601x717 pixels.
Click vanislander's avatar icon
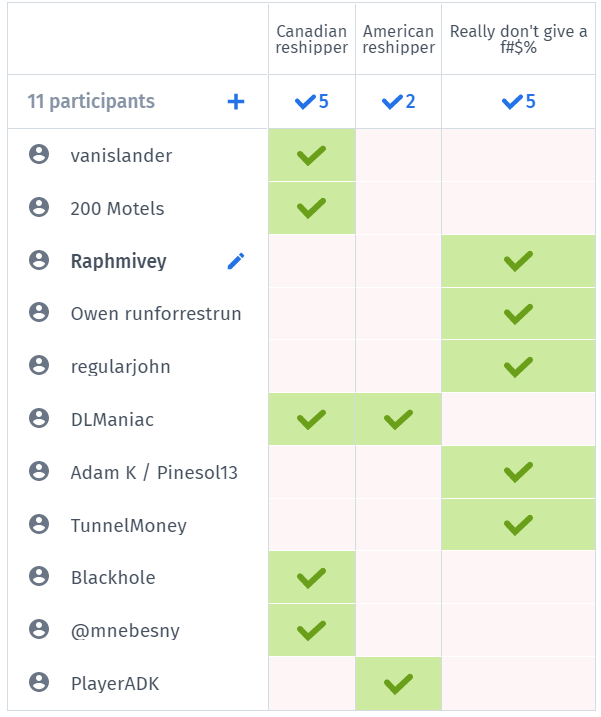39,155
